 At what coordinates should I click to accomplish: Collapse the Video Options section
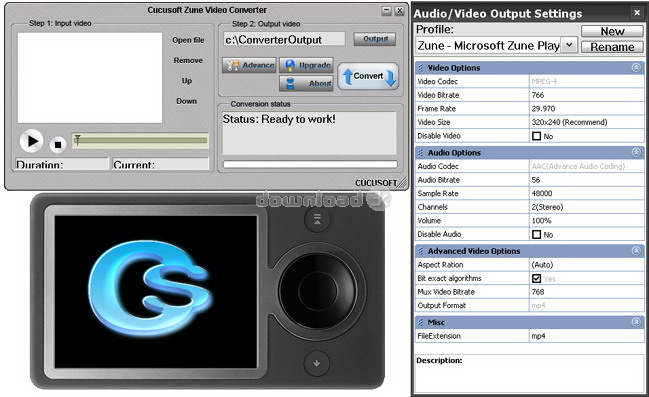pos(636,67)
